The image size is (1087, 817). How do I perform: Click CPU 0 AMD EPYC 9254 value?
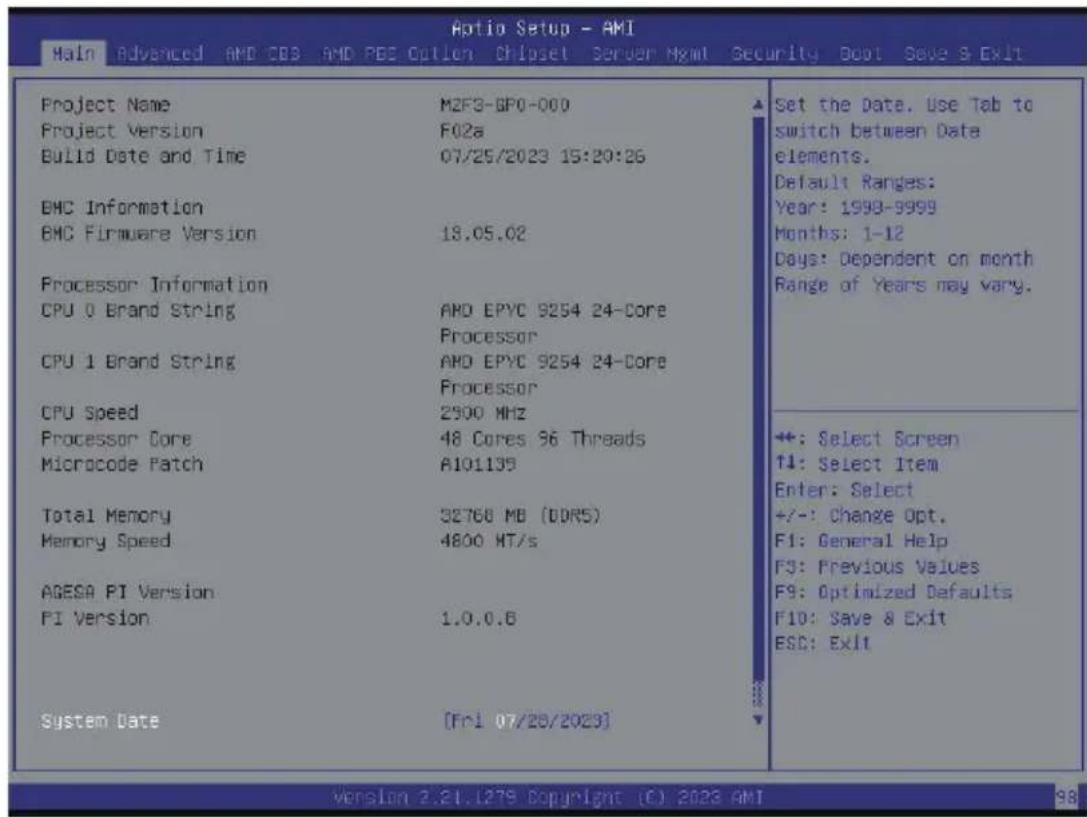[553, 322]
